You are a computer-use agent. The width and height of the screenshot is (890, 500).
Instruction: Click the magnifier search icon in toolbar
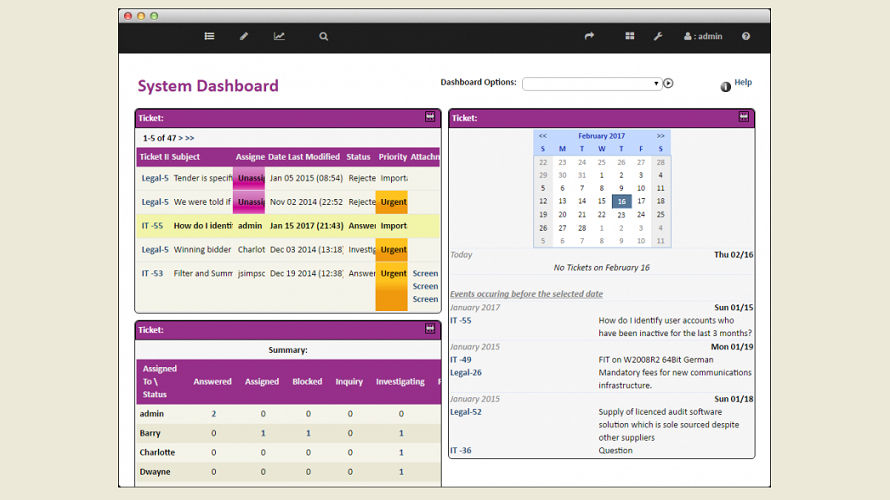coord(324,36)
